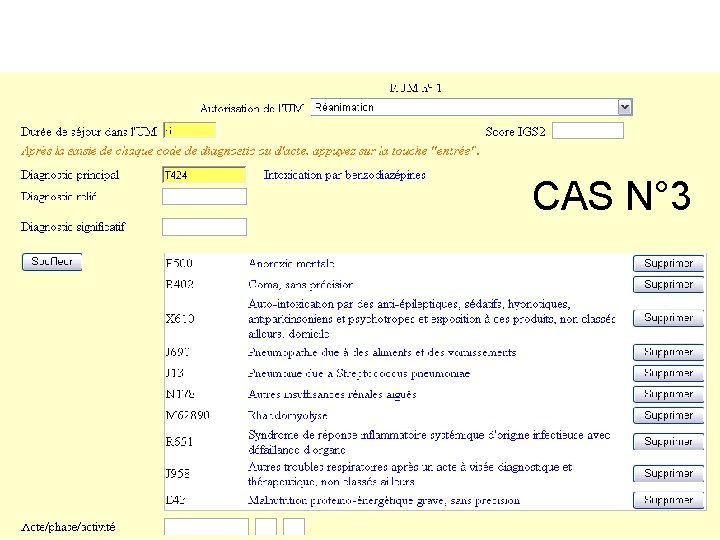The image size is (720, 540).
Task: Click the phase box after Acte field
Action: tap(266, 527)
